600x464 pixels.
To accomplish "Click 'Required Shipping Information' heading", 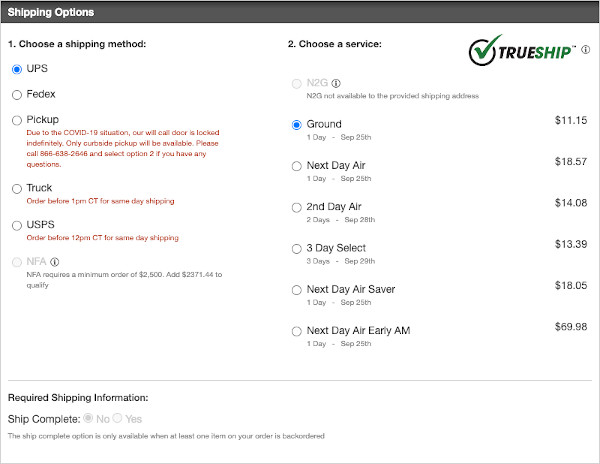I will pyautogui.click(x=78, y=398).
